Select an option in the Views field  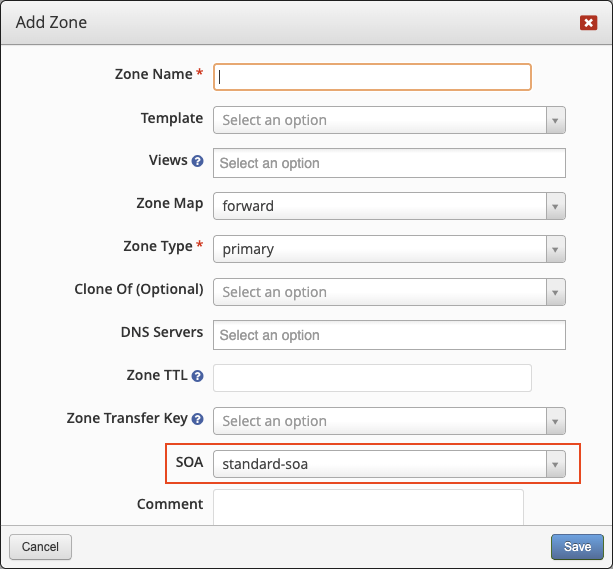(389, 163)
